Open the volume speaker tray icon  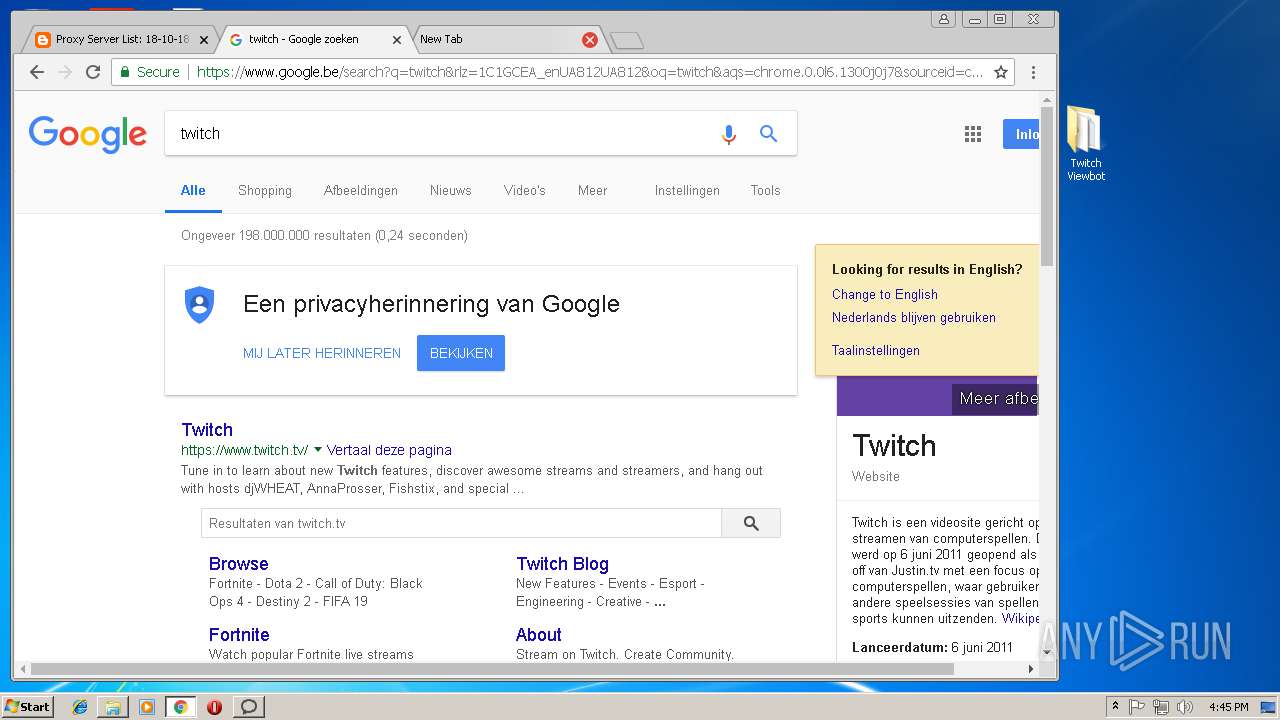point(1184,706)
